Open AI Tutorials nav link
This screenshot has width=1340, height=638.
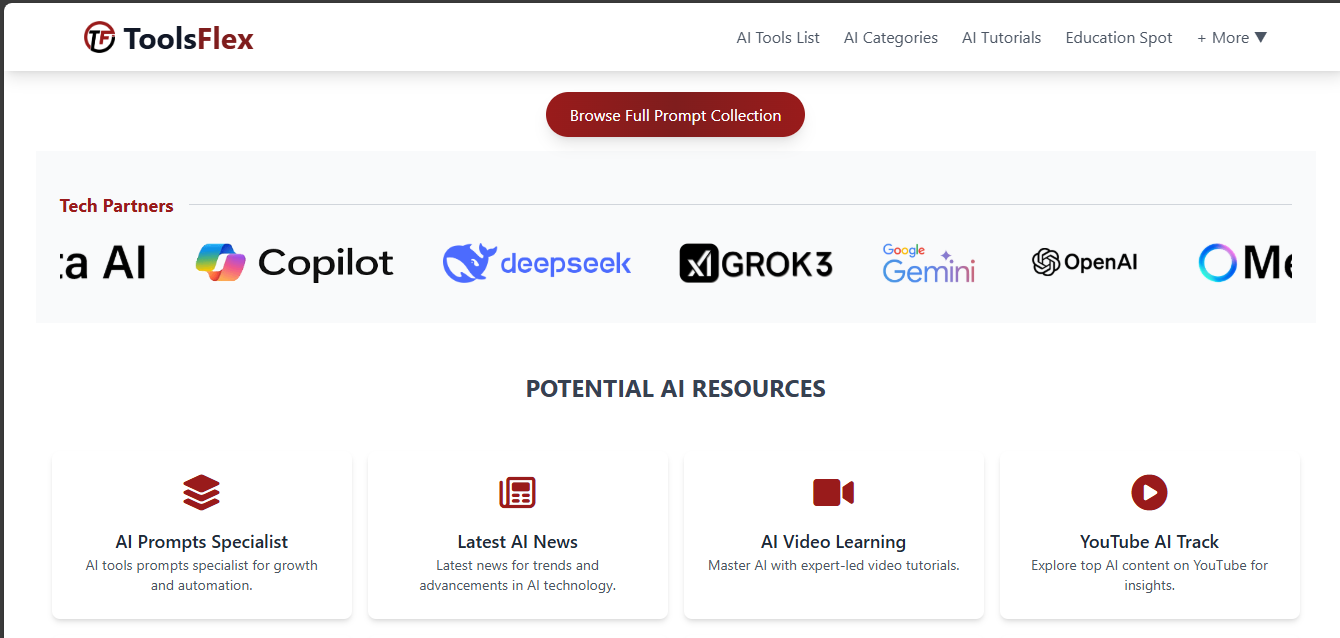(1001, 38)
